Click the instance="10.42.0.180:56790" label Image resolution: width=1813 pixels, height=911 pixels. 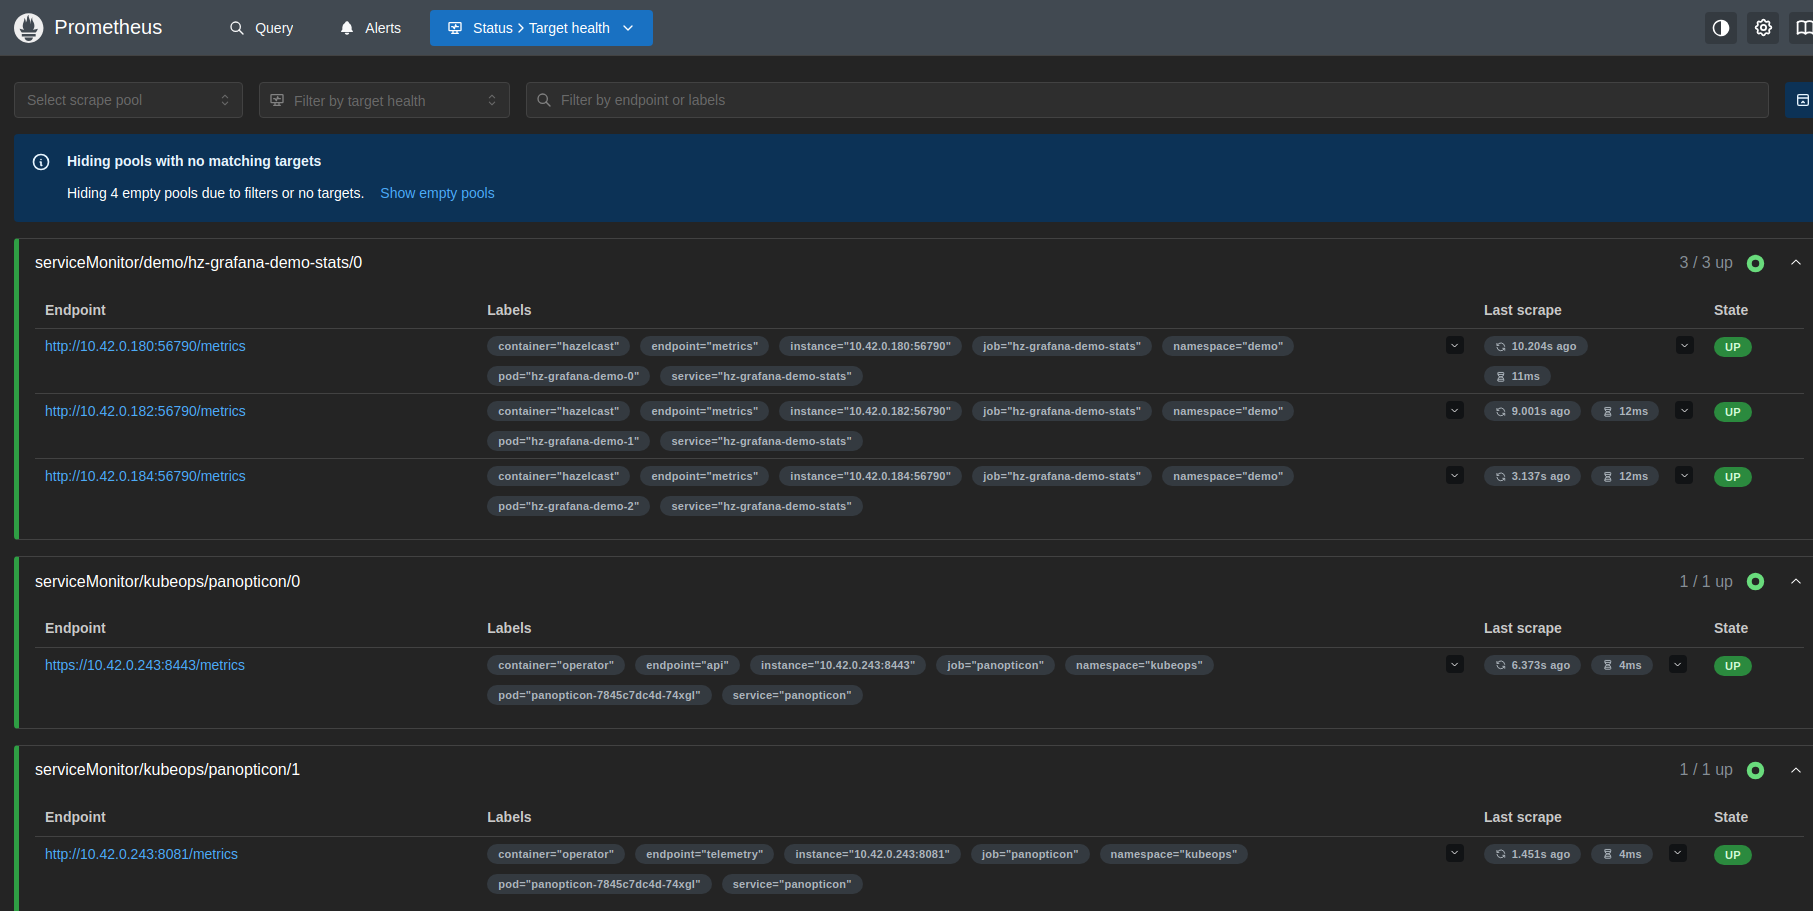(x=871, y=346)
